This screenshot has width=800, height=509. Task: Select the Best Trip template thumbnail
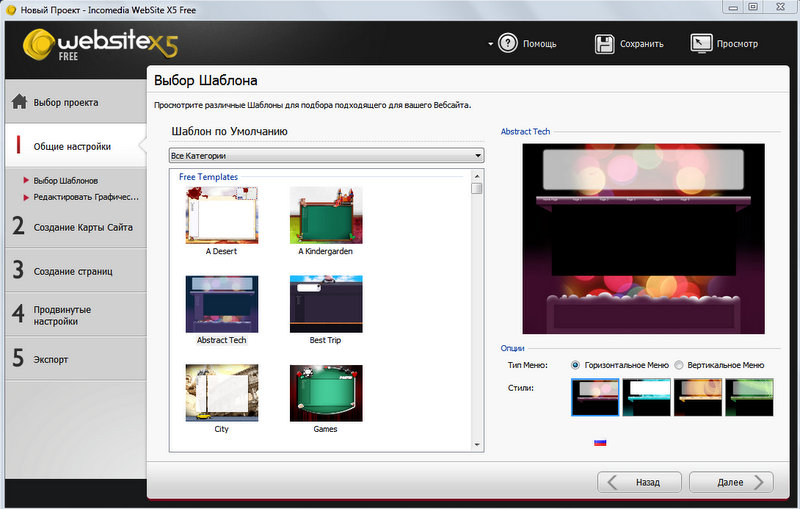click(326, 304)
